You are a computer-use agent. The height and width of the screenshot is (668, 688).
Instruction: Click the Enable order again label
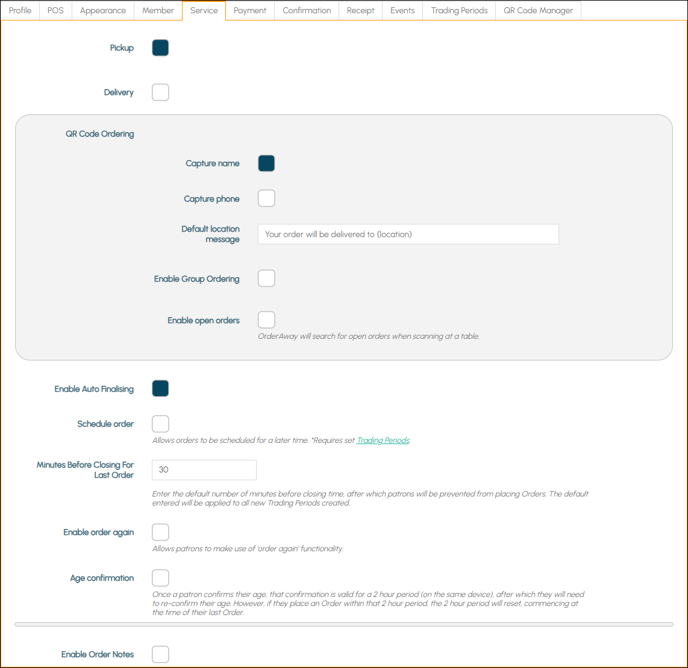pyautogui.click(x=99, y=532)
